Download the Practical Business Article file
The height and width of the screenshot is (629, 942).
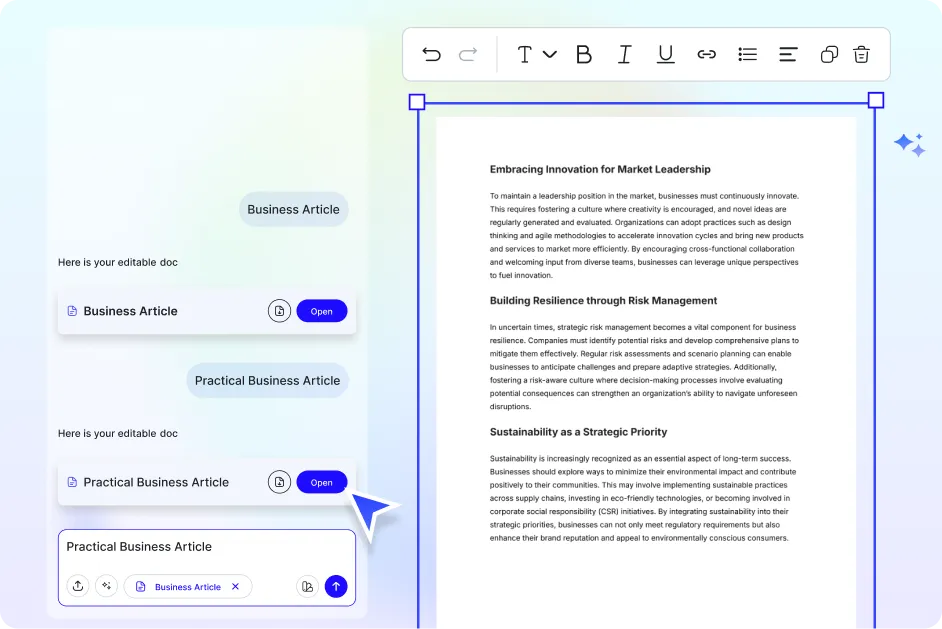pos(279,482)
